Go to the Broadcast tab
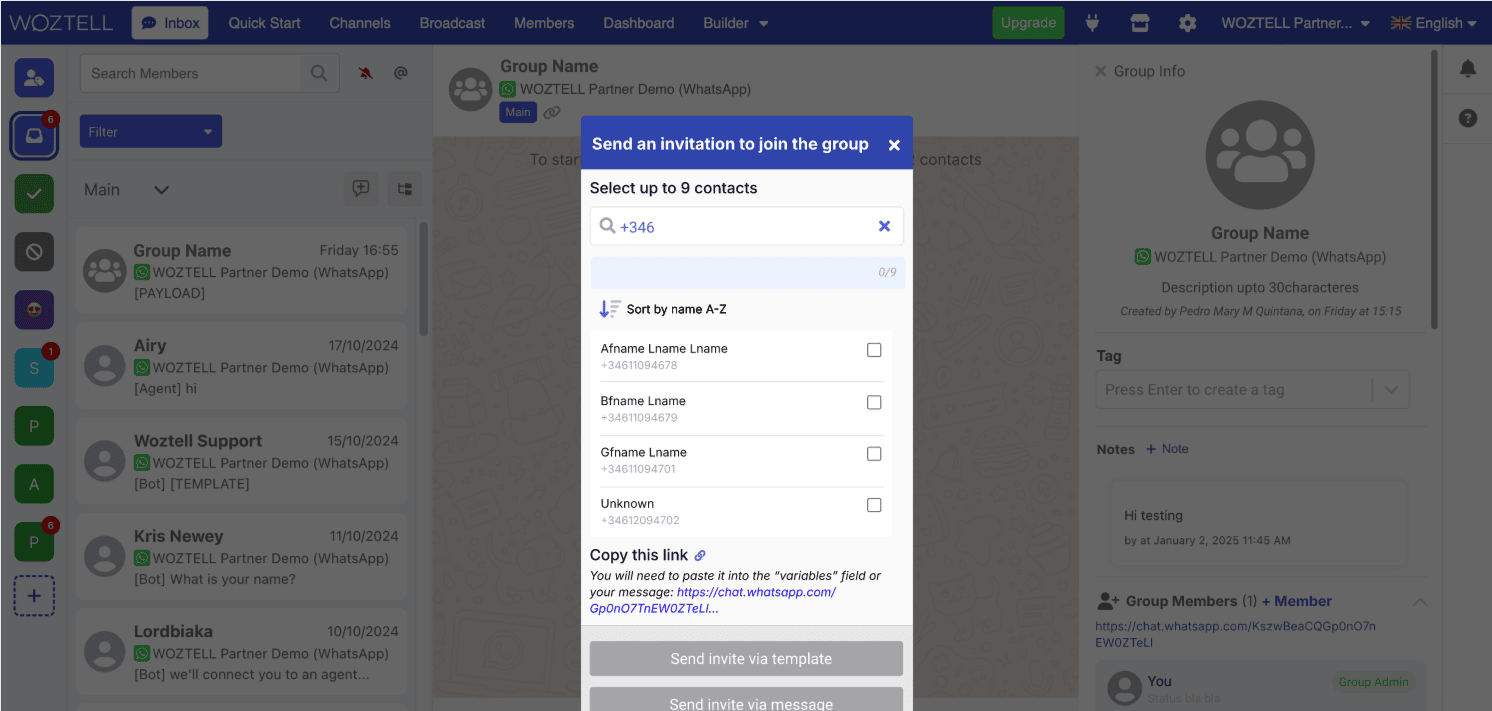The width and height of the screenshot is (1492, 711). 452,23
